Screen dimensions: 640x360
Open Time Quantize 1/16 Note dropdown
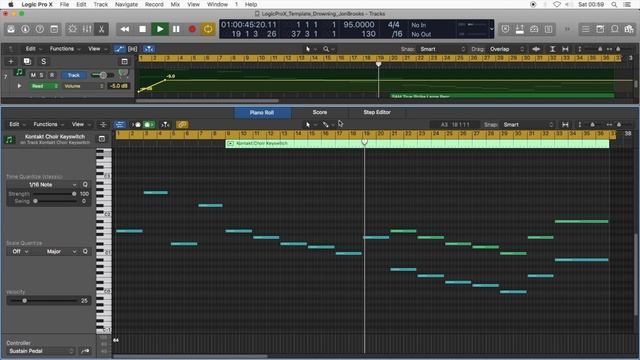point(43,185)
